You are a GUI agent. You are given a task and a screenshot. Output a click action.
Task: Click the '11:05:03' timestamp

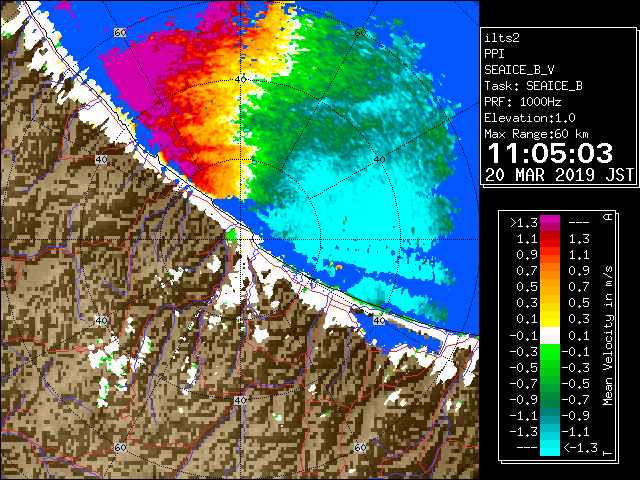pyautogui.click(x=550, y=153)
